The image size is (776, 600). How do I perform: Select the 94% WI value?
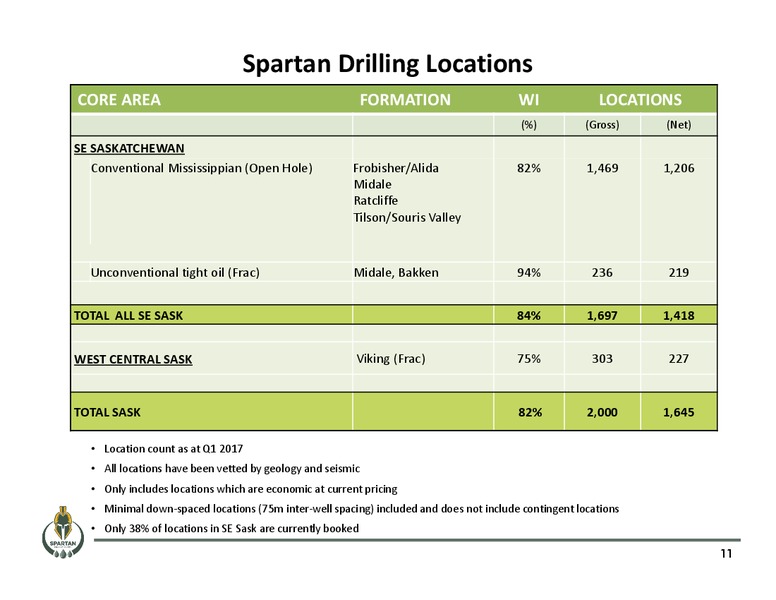[529, 273]
